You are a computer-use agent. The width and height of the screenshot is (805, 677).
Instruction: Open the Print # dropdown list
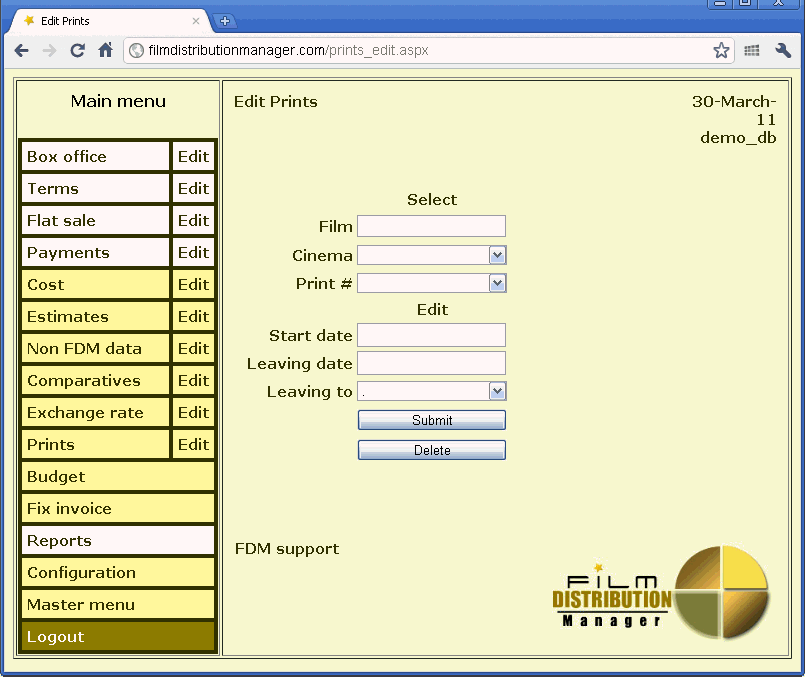click(x=497, y=284)
